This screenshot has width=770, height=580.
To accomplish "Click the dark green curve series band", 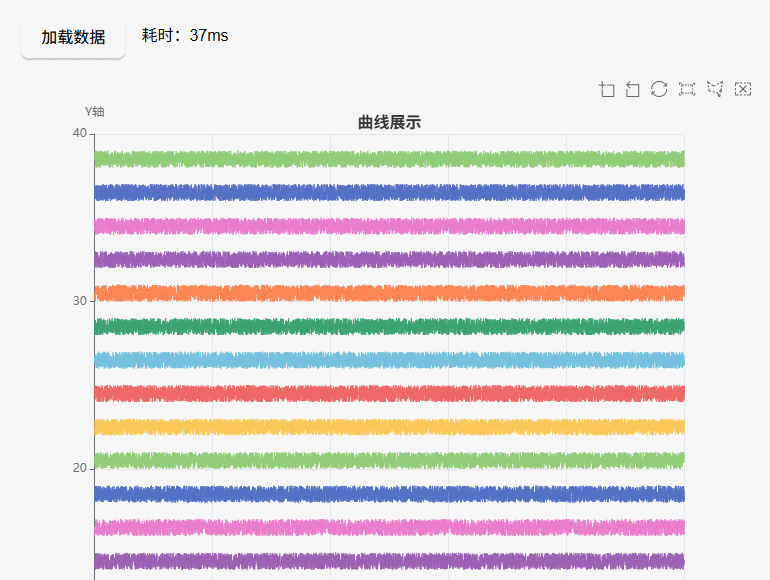I will [389, 327].
